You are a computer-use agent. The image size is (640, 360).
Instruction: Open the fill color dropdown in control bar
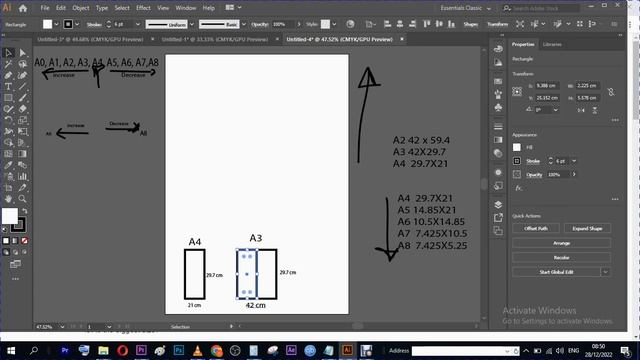[56, 24]
